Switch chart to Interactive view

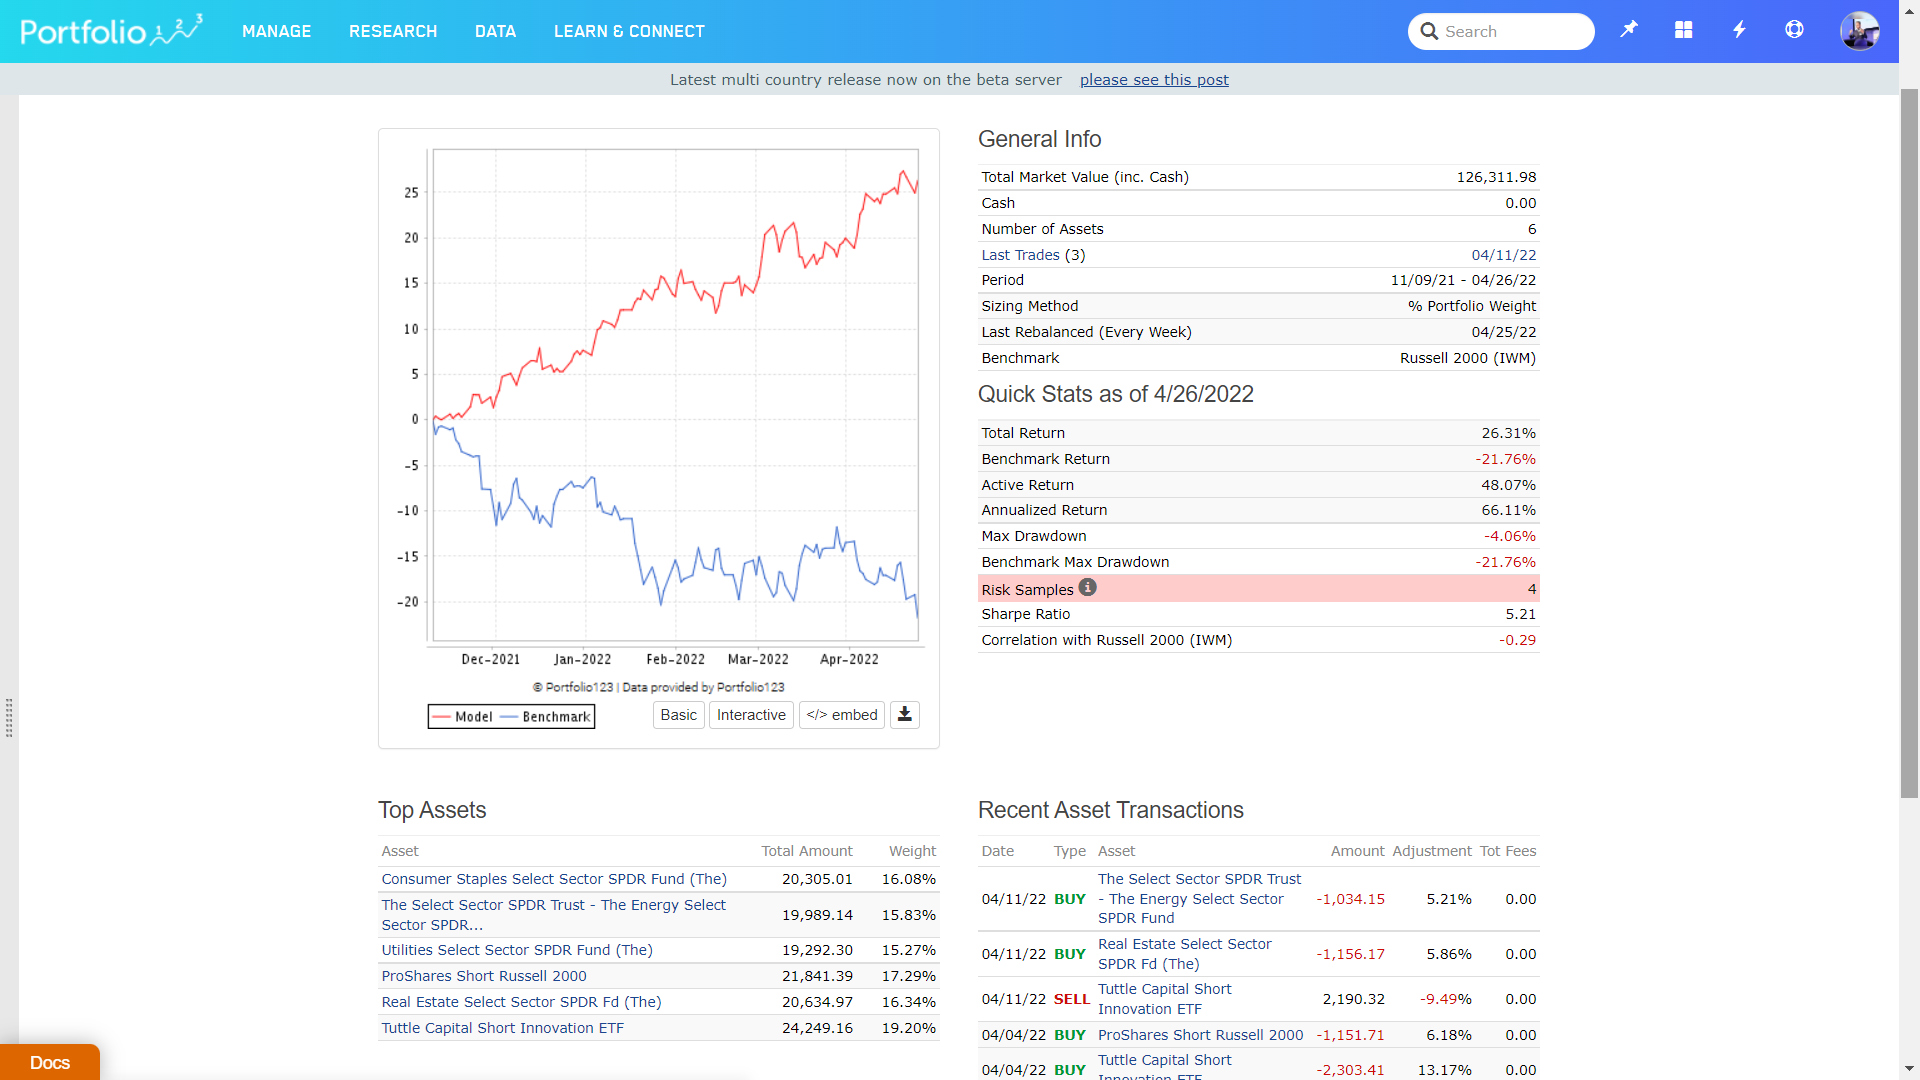(x=751, y=715)
